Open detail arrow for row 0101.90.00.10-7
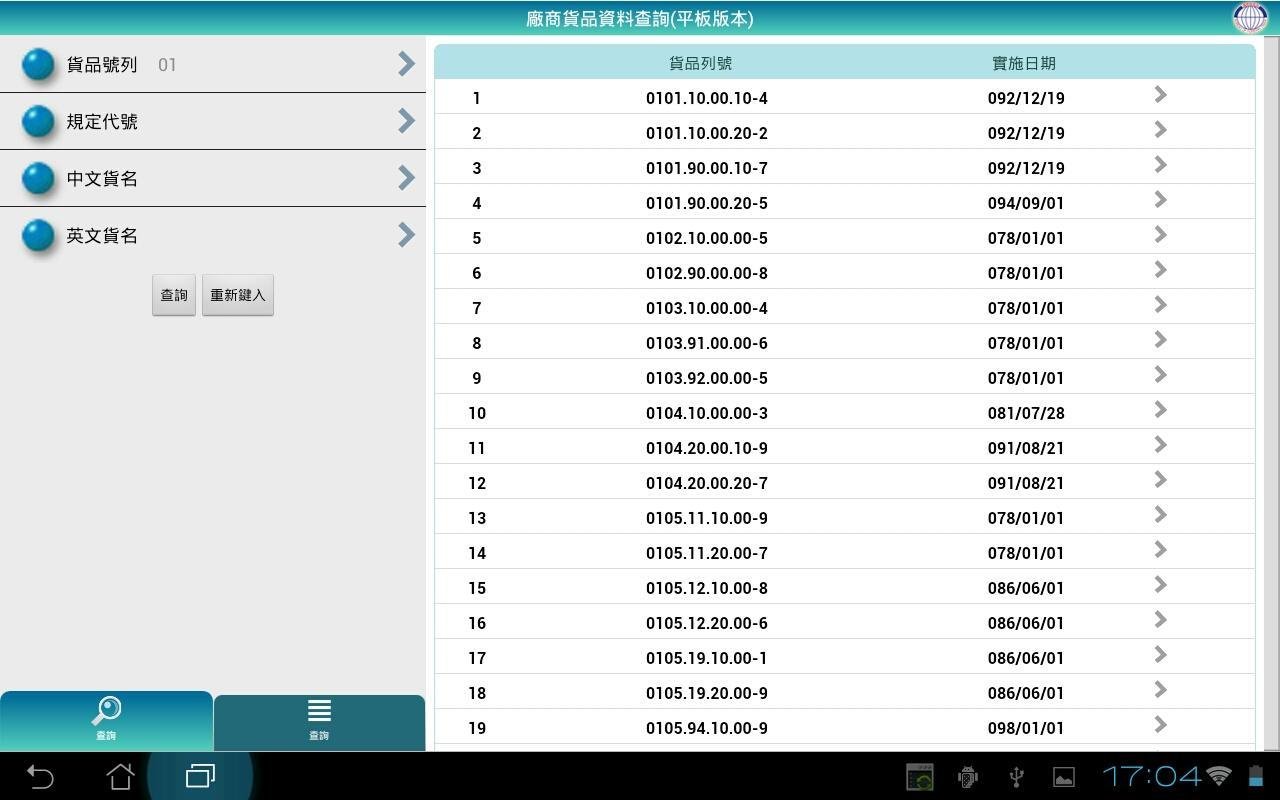Viewport: 1280px width, 800px height. coord(1160,164)
